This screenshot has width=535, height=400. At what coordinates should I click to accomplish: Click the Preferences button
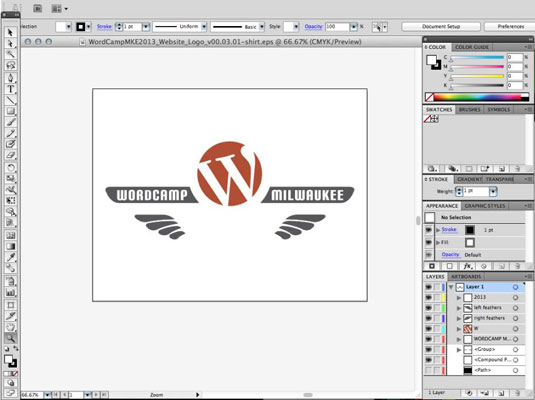pyautogui.click(x=510, y=27)
